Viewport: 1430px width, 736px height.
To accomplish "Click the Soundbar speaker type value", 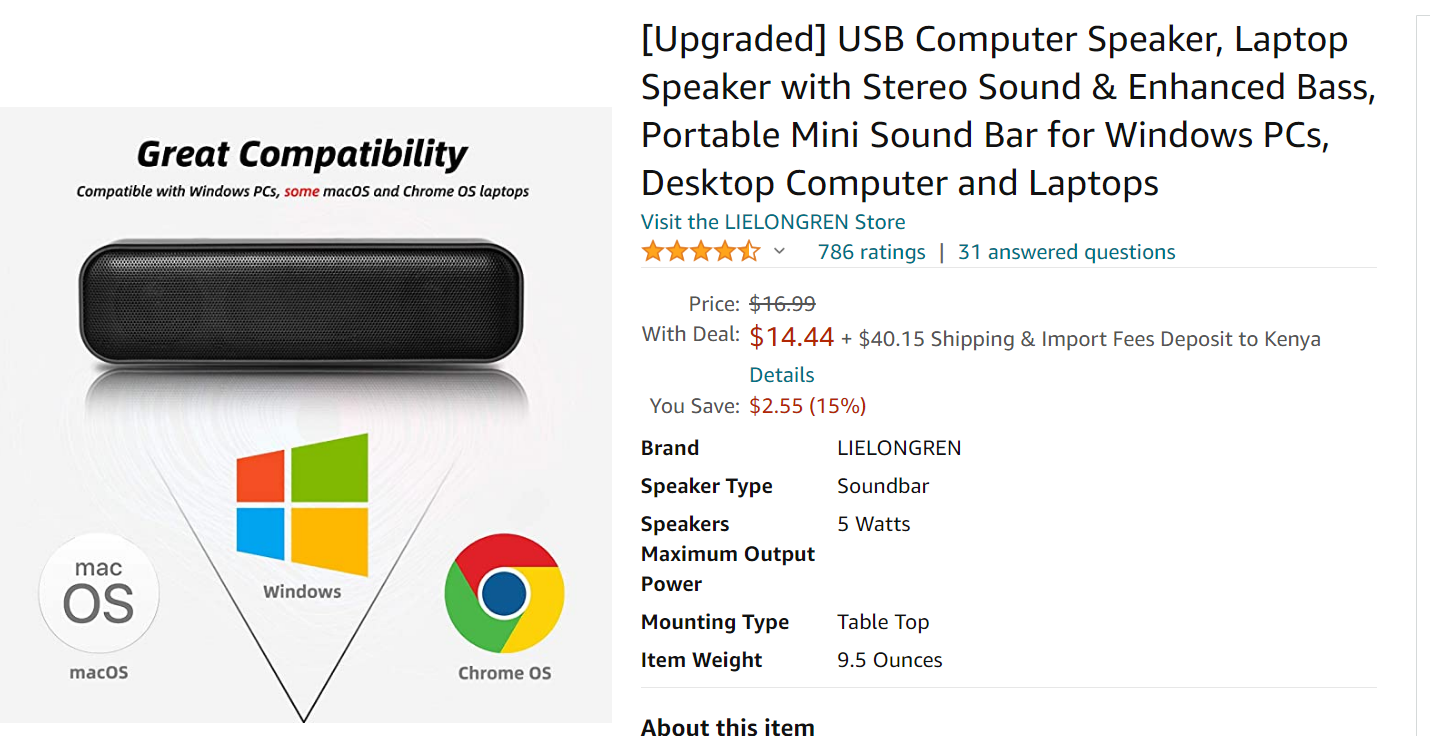I will click(x=883, y=486).
